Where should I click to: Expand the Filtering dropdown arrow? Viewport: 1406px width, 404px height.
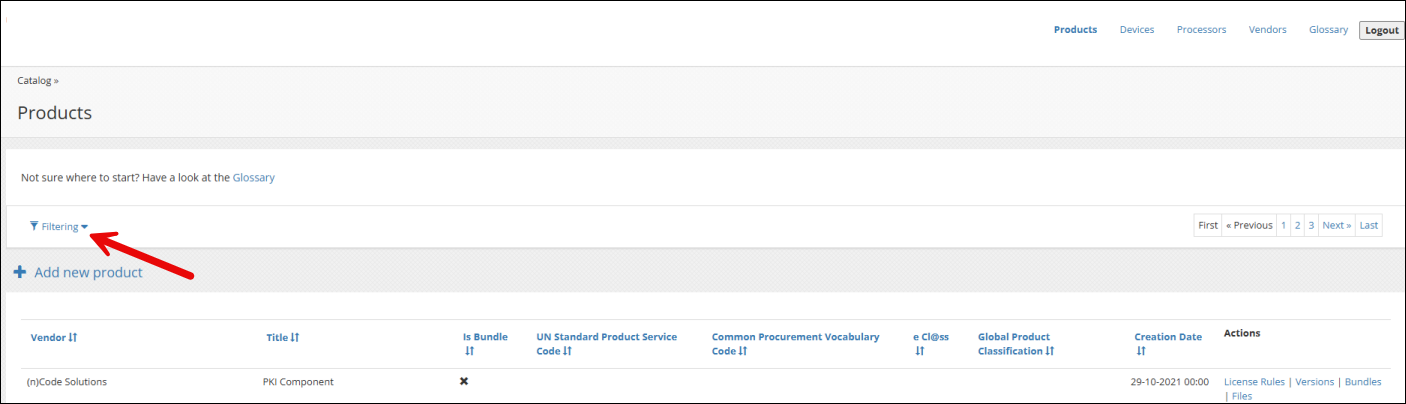coord(84,227)
